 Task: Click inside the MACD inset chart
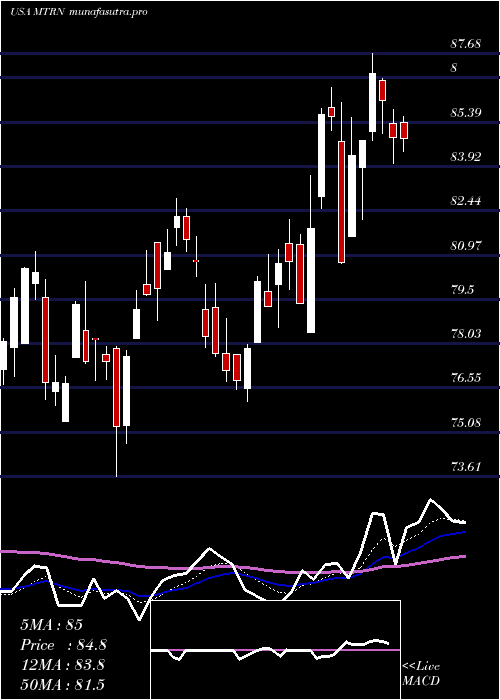[x=275, y=650]
